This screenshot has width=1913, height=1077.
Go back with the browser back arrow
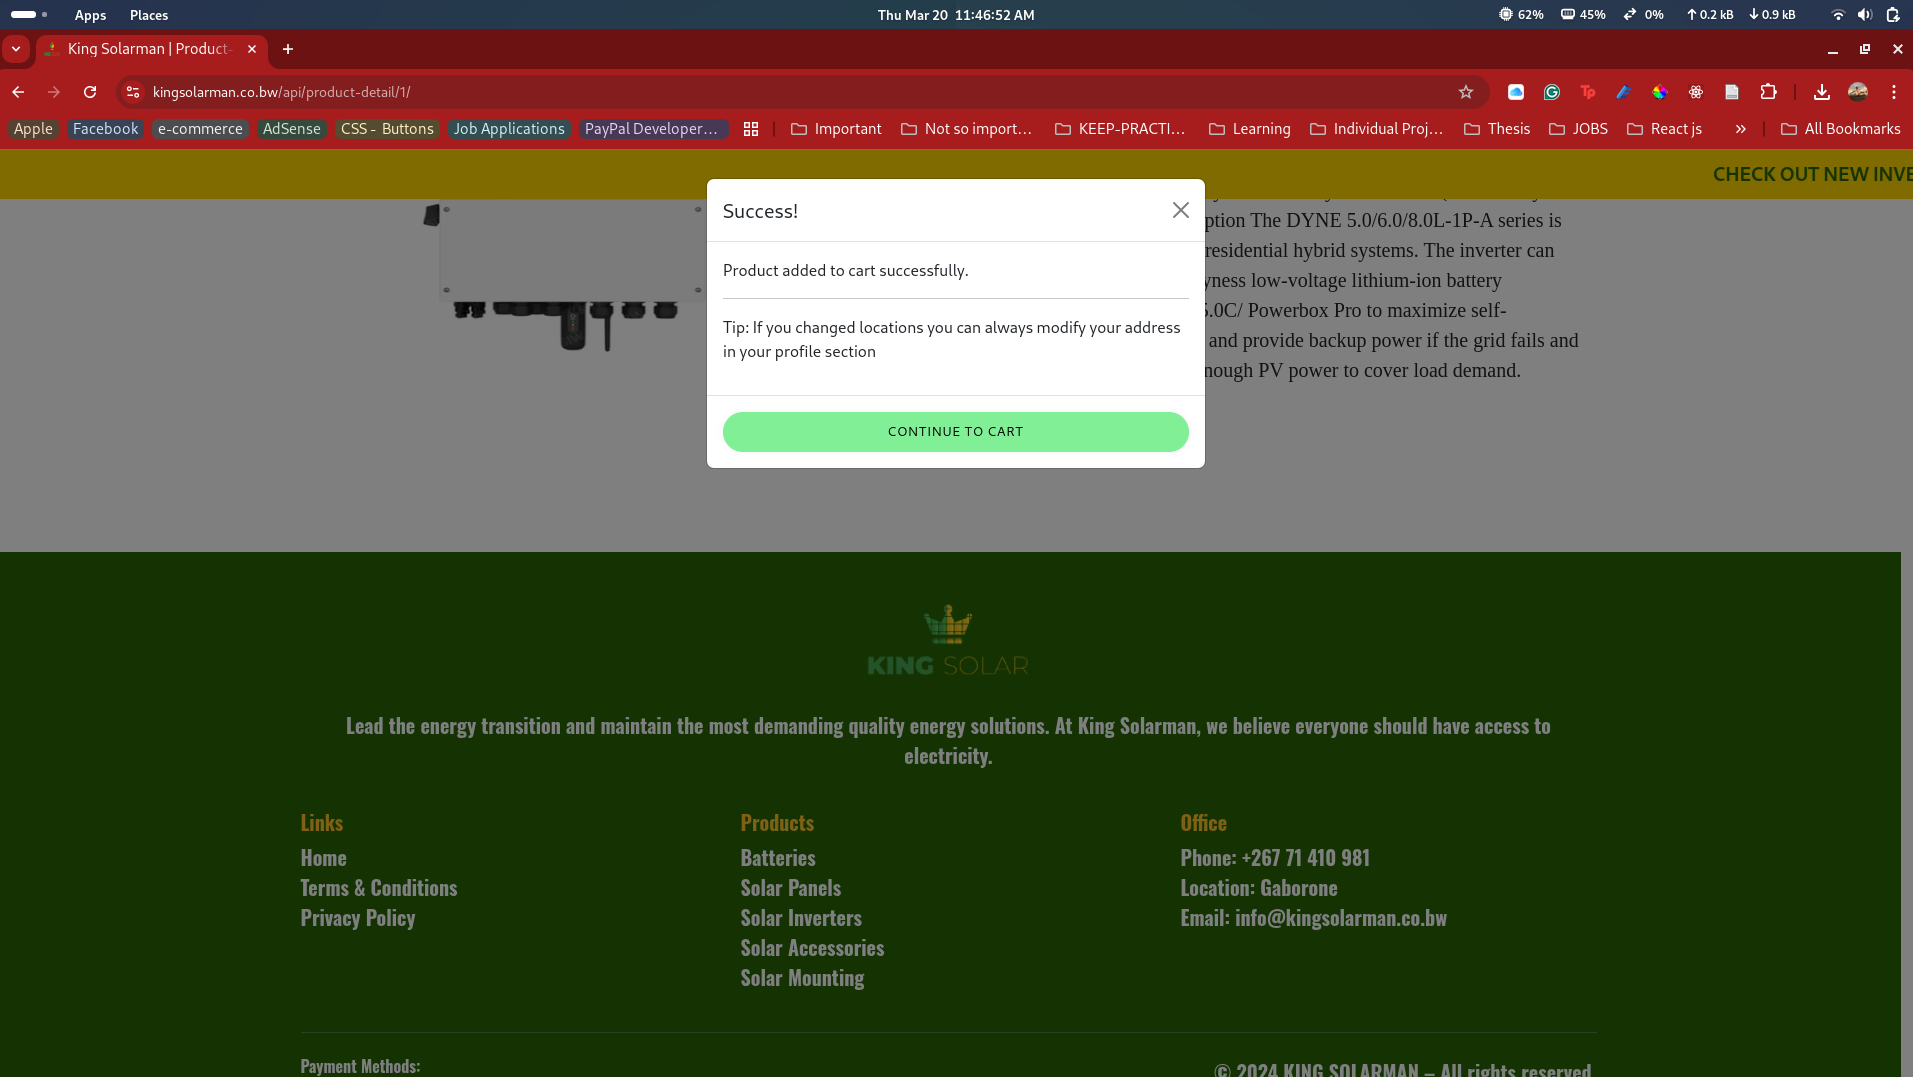[18, 92]
